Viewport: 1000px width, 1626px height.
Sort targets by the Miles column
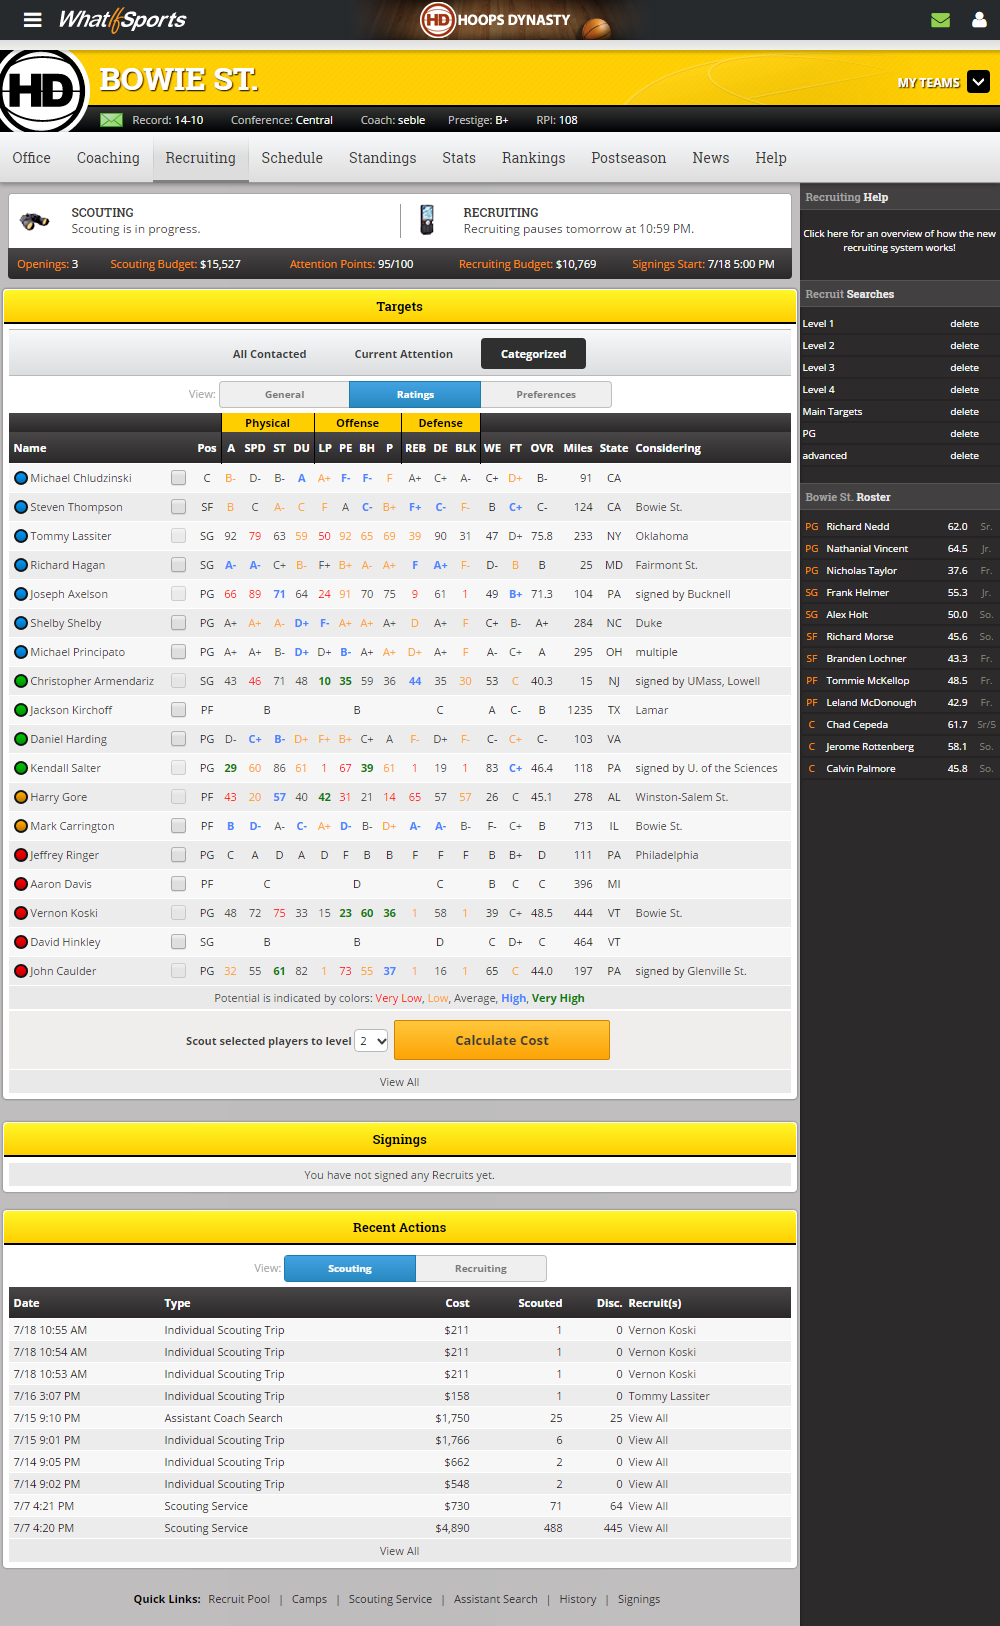point(577,448)
